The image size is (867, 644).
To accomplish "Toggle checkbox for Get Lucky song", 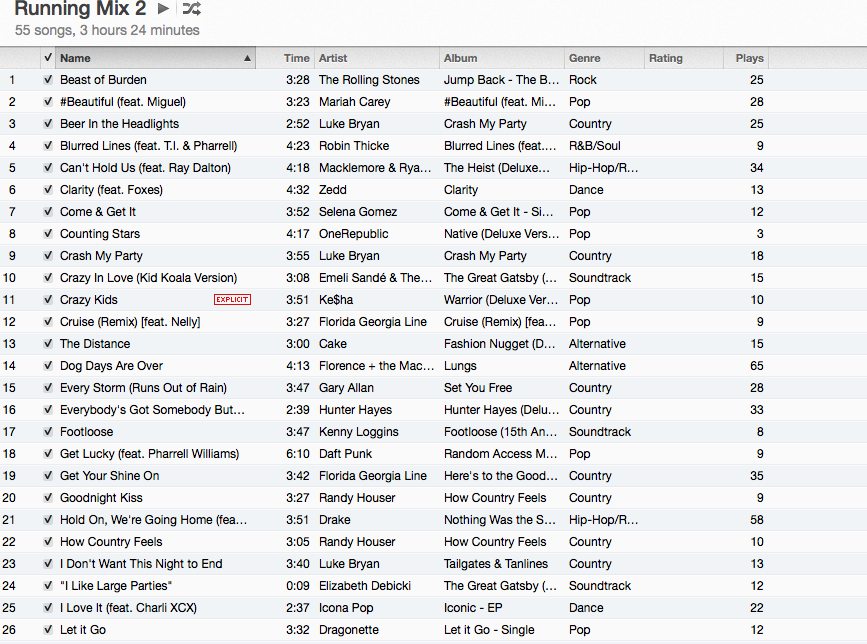I will click(48, 454).
